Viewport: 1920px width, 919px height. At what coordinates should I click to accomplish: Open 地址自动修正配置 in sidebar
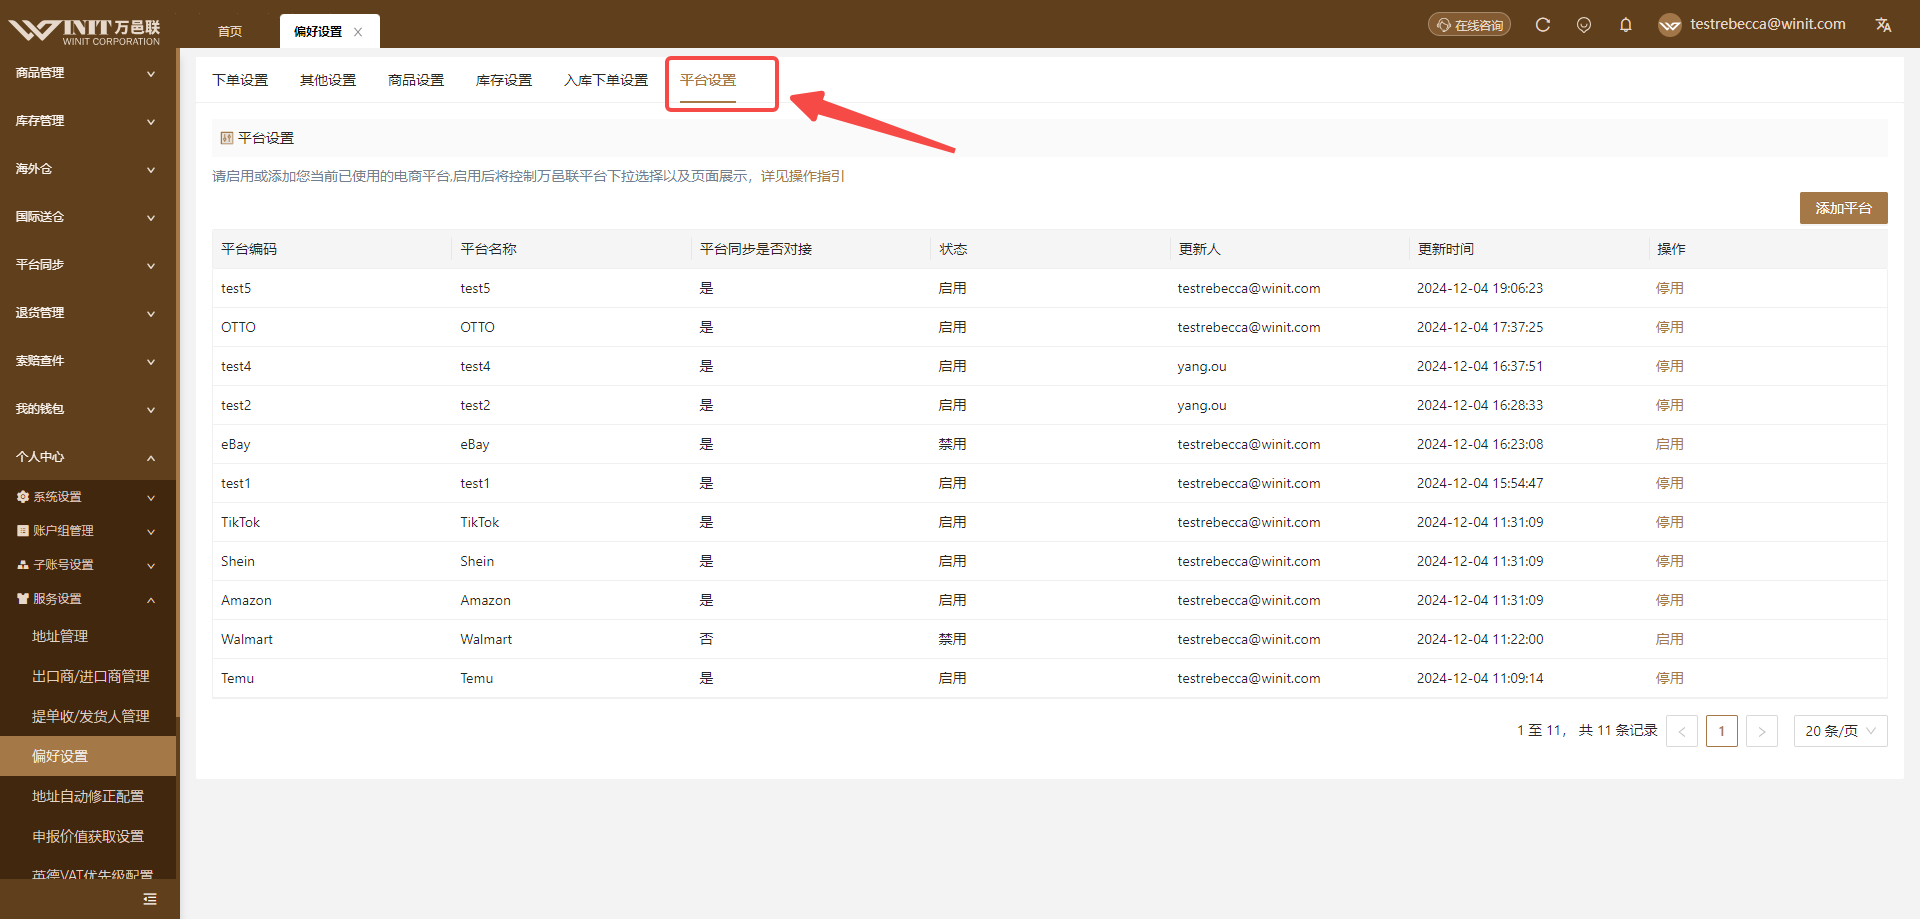tap(88, 796)
